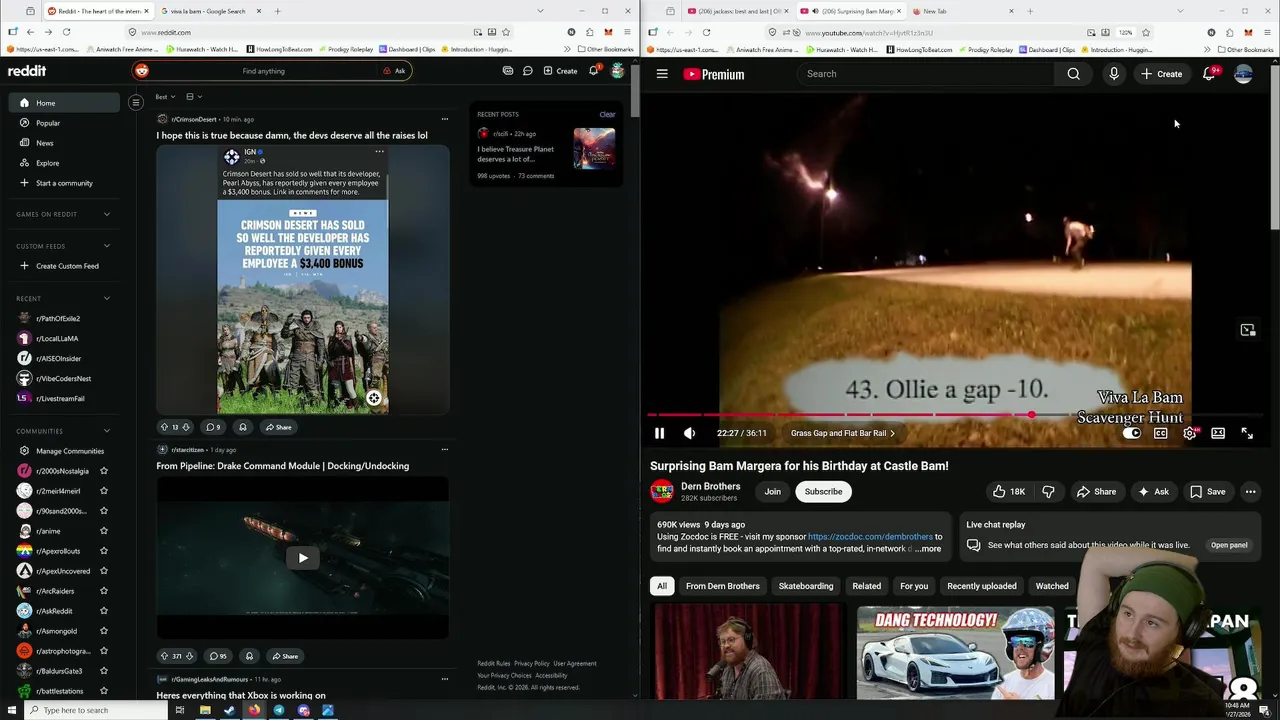Open YouTube Create menu

pos(1161,74)
